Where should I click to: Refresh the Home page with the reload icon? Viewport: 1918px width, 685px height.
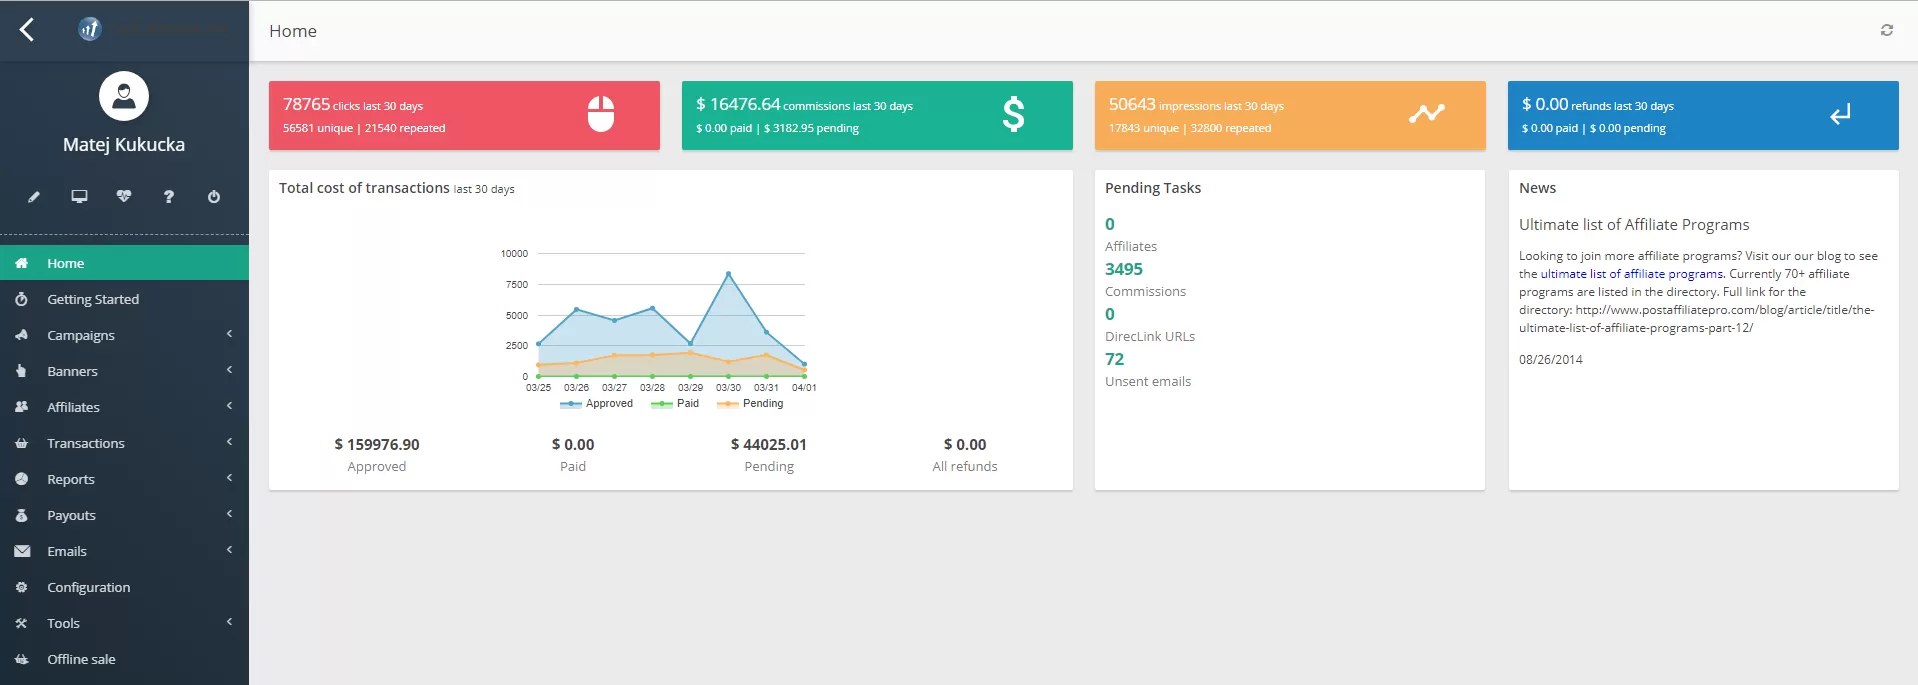tap(1886, 30)
